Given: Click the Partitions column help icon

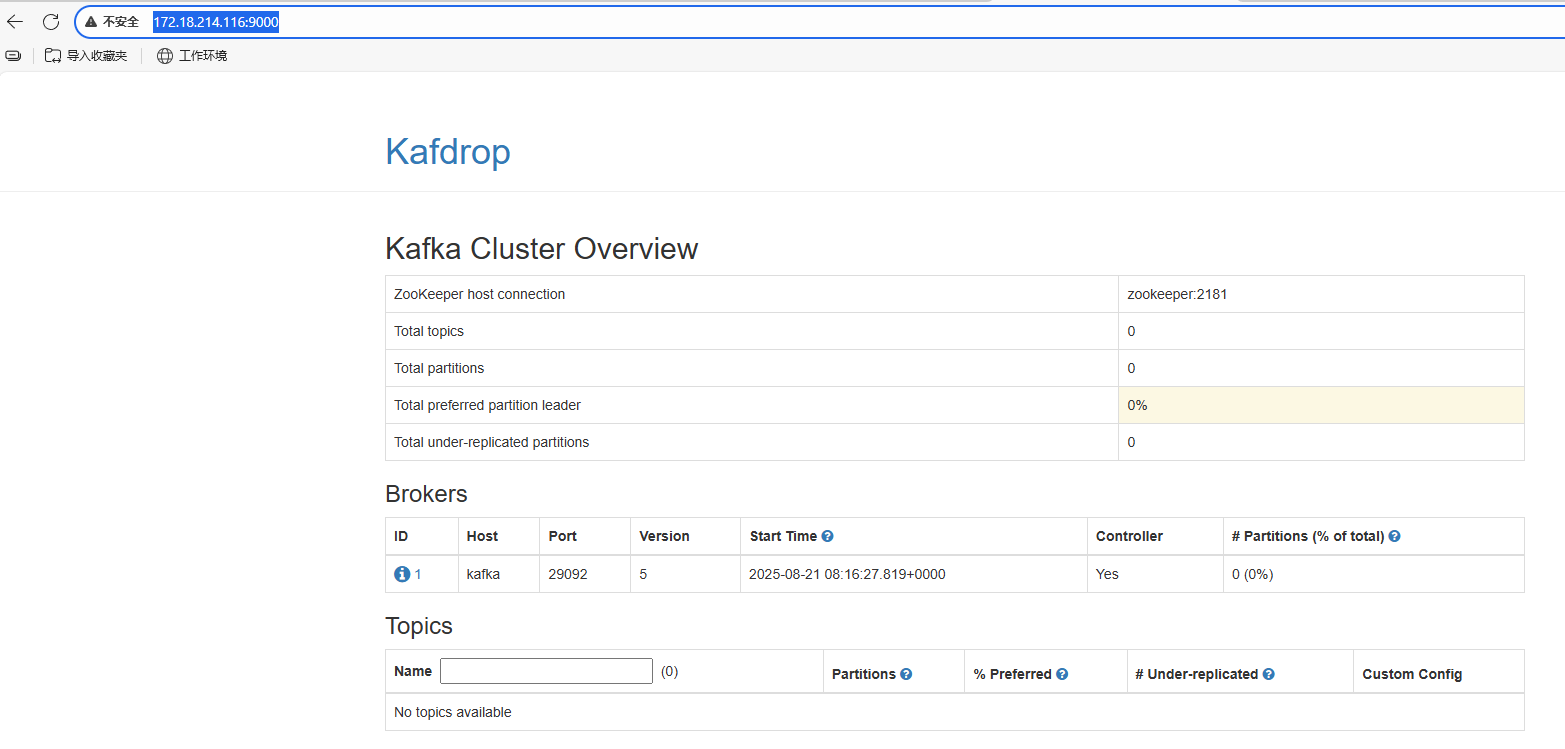Looking at the screenshot, I should coord(905,674).
